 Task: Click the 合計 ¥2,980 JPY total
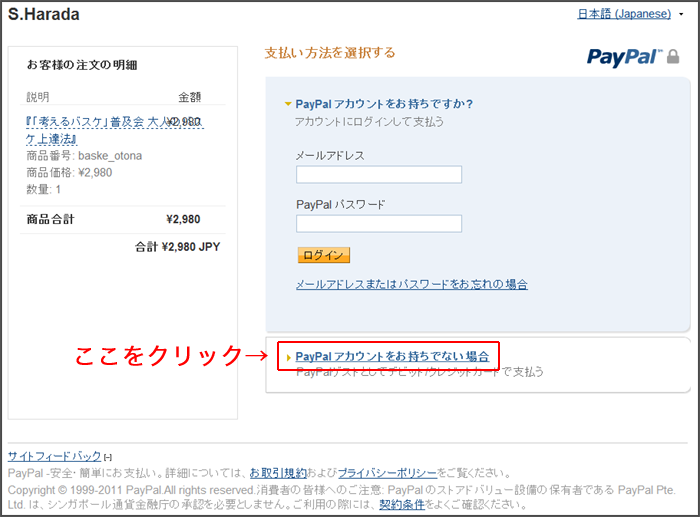click(x=178, y=247)
